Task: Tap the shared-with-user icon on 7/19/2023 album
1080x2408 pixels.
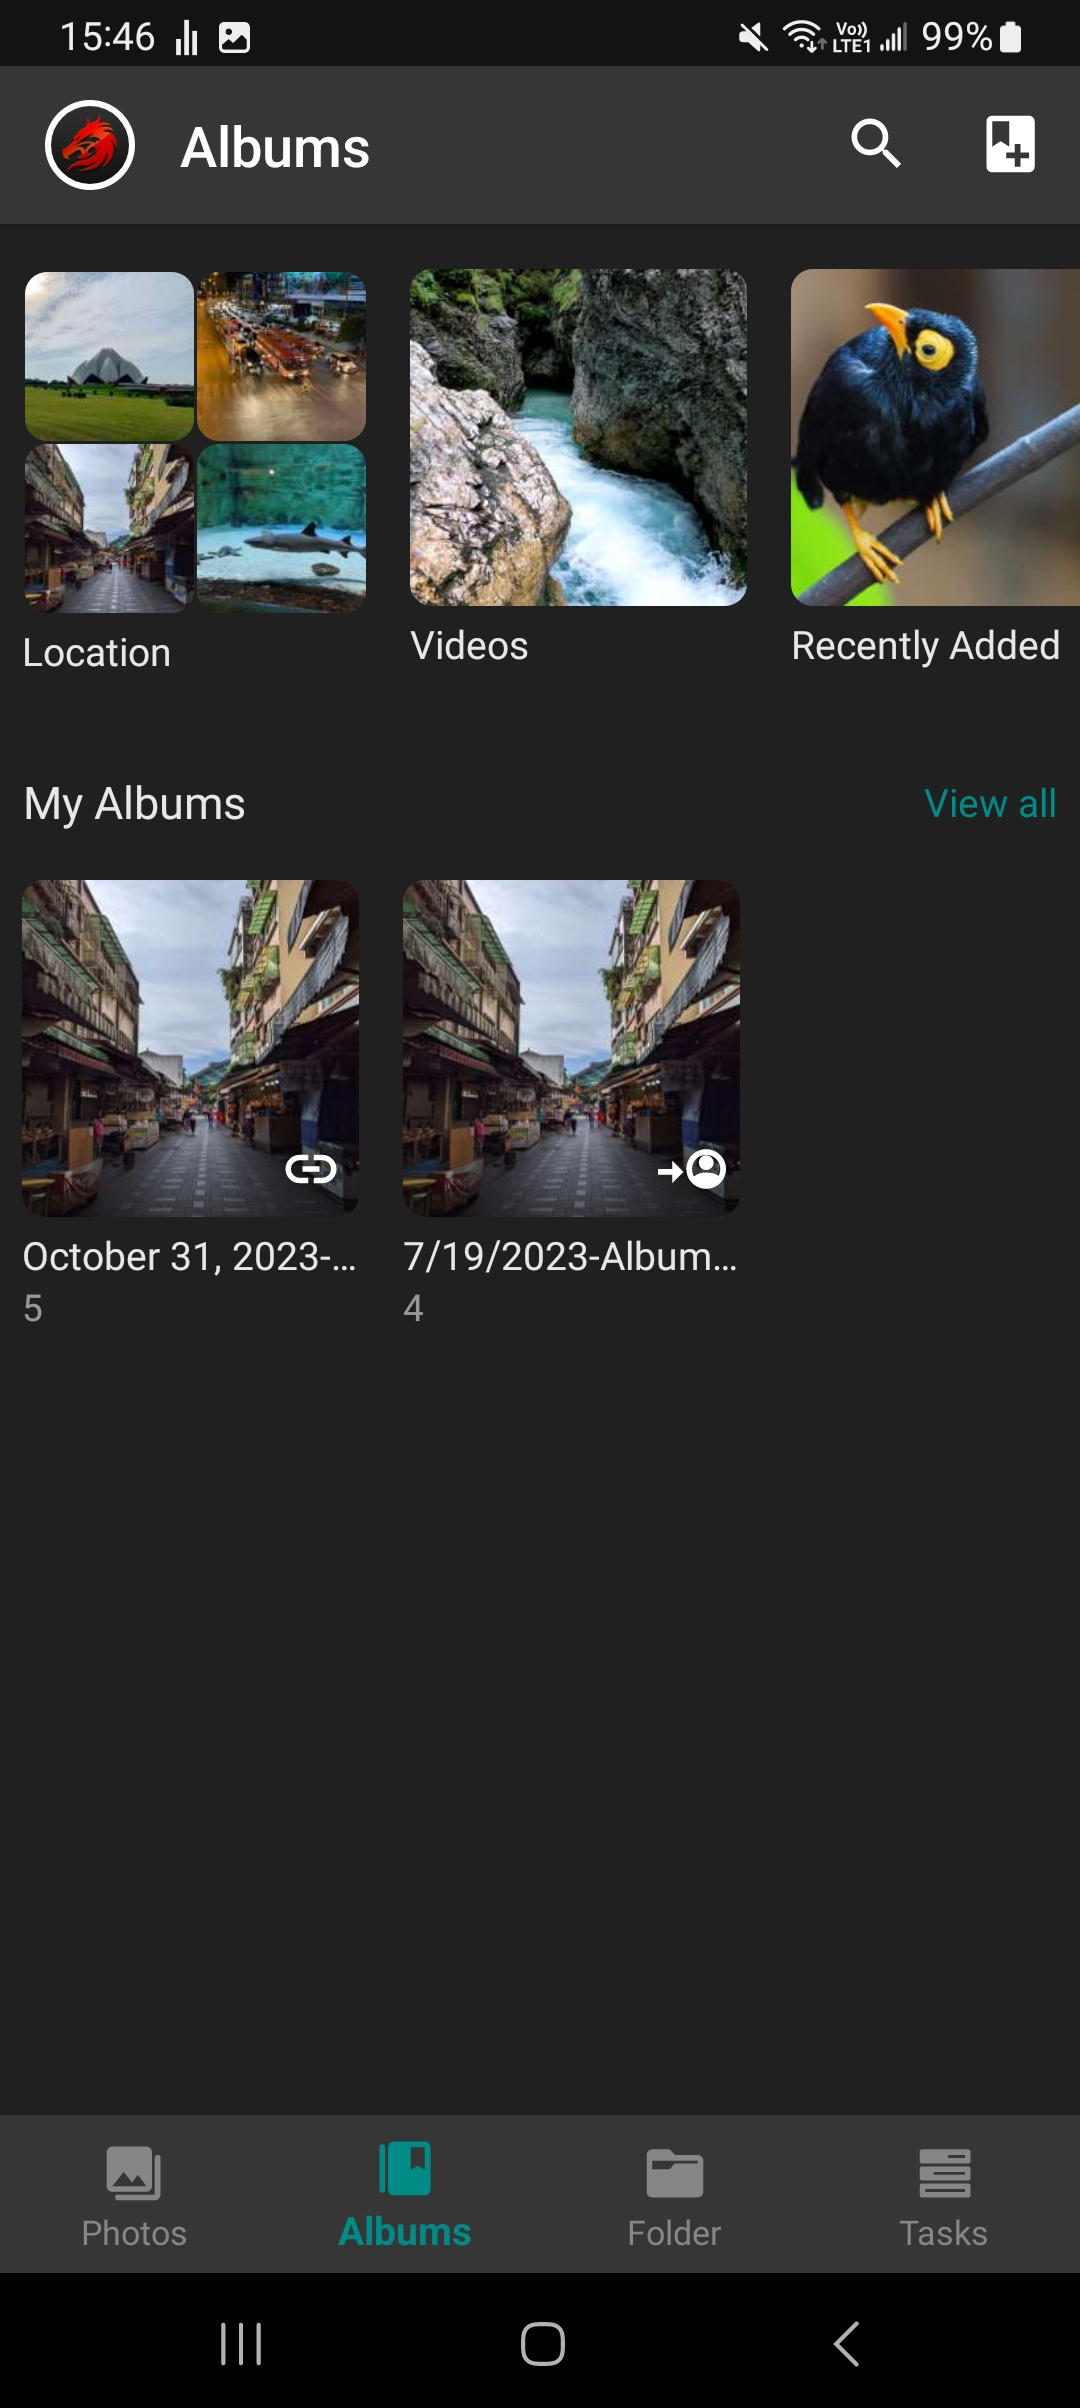Action: tap(693, 1168)
